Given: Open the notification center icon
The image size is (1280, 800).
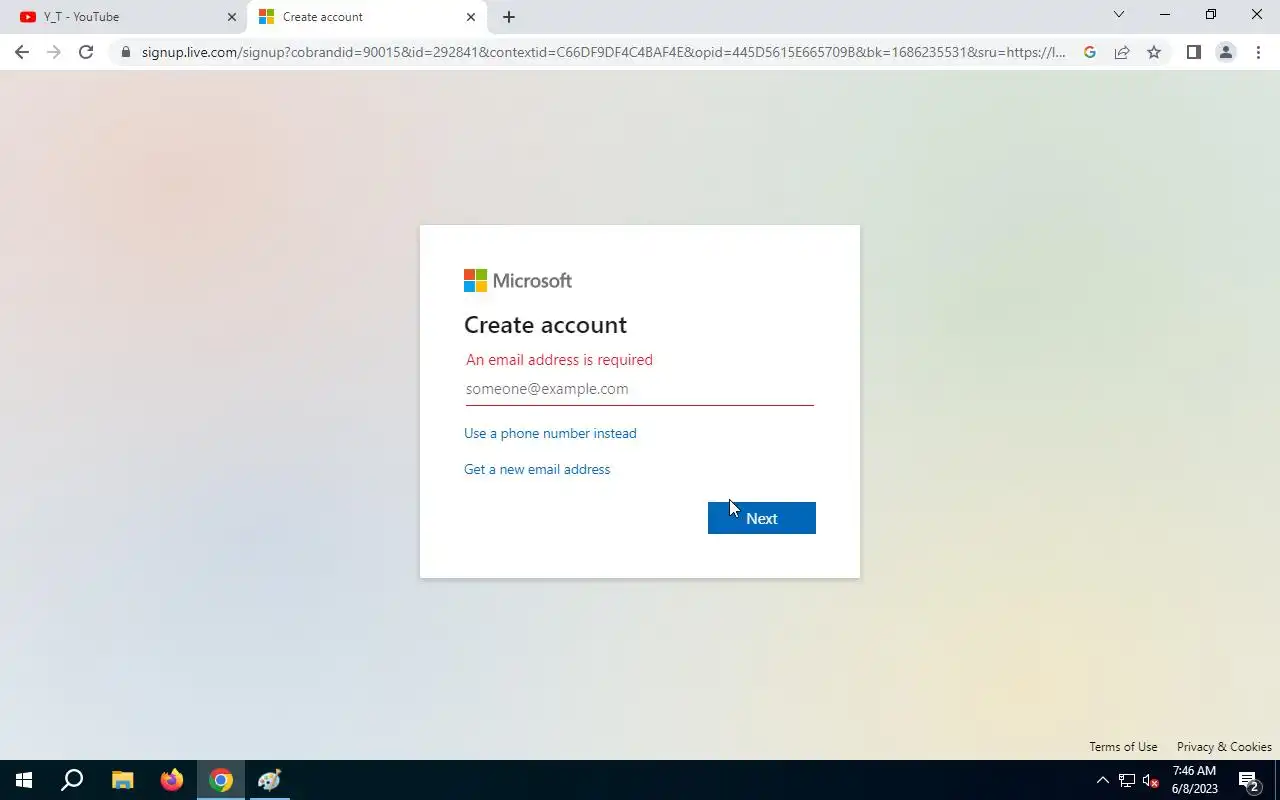Looking at the screenshot, I should [x=1248, y=780].
